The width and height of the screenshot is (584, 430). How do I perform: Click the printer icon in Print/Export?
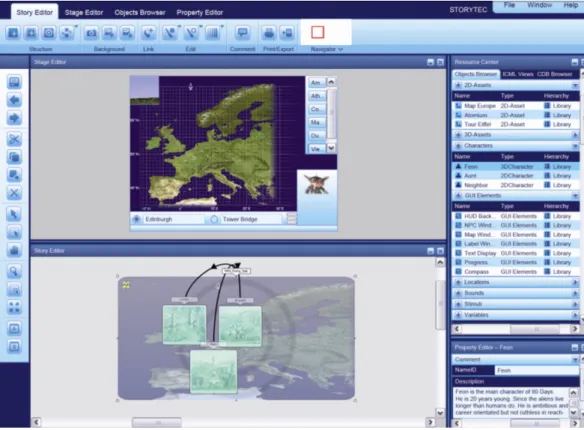269,33
